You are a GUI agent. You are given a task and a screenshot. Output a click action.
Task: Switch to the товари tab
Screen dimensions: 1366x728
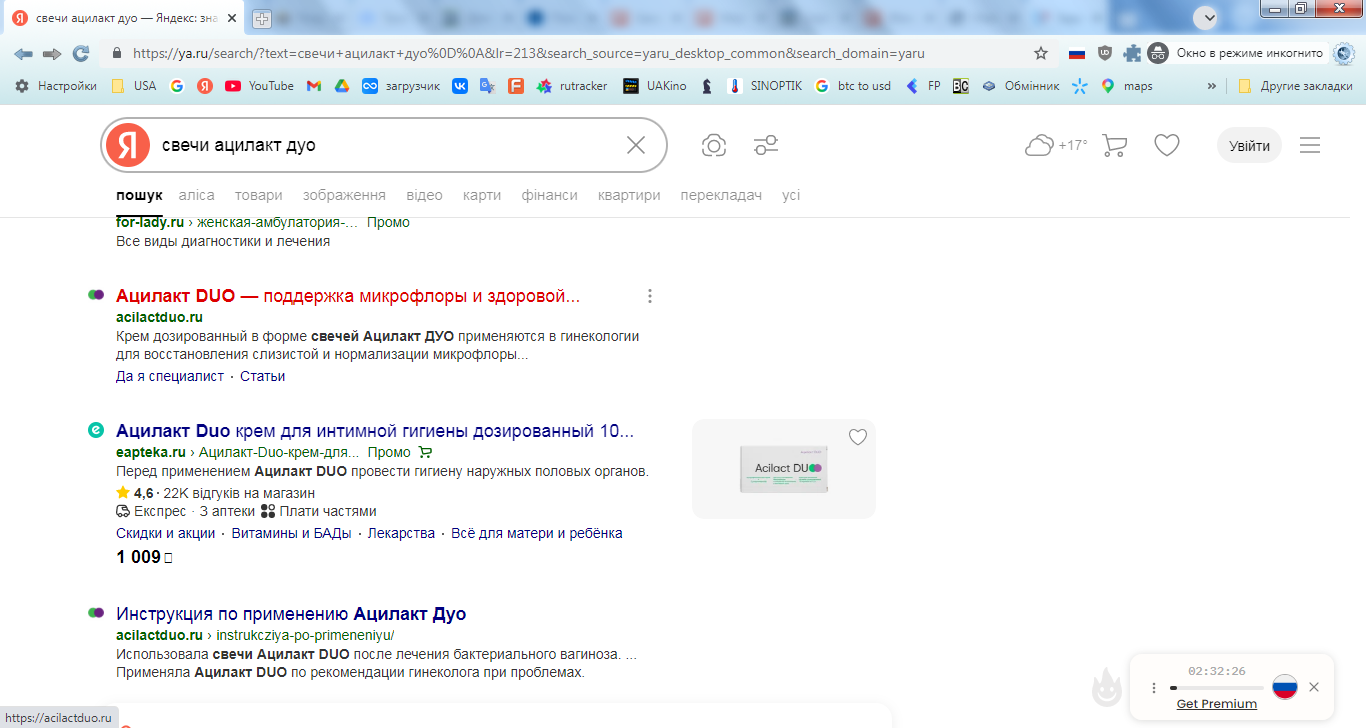coord(259,195)
